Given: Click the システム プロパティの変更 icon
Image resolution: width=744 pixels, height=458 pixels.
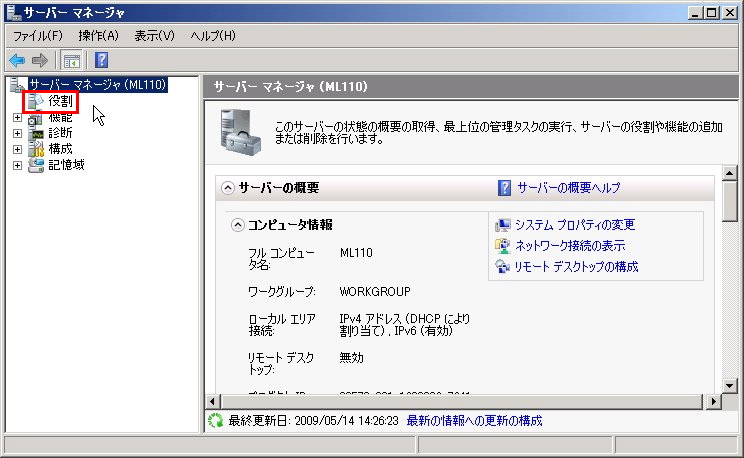Looking at the screenshot, I should click(x=503, y=225).
